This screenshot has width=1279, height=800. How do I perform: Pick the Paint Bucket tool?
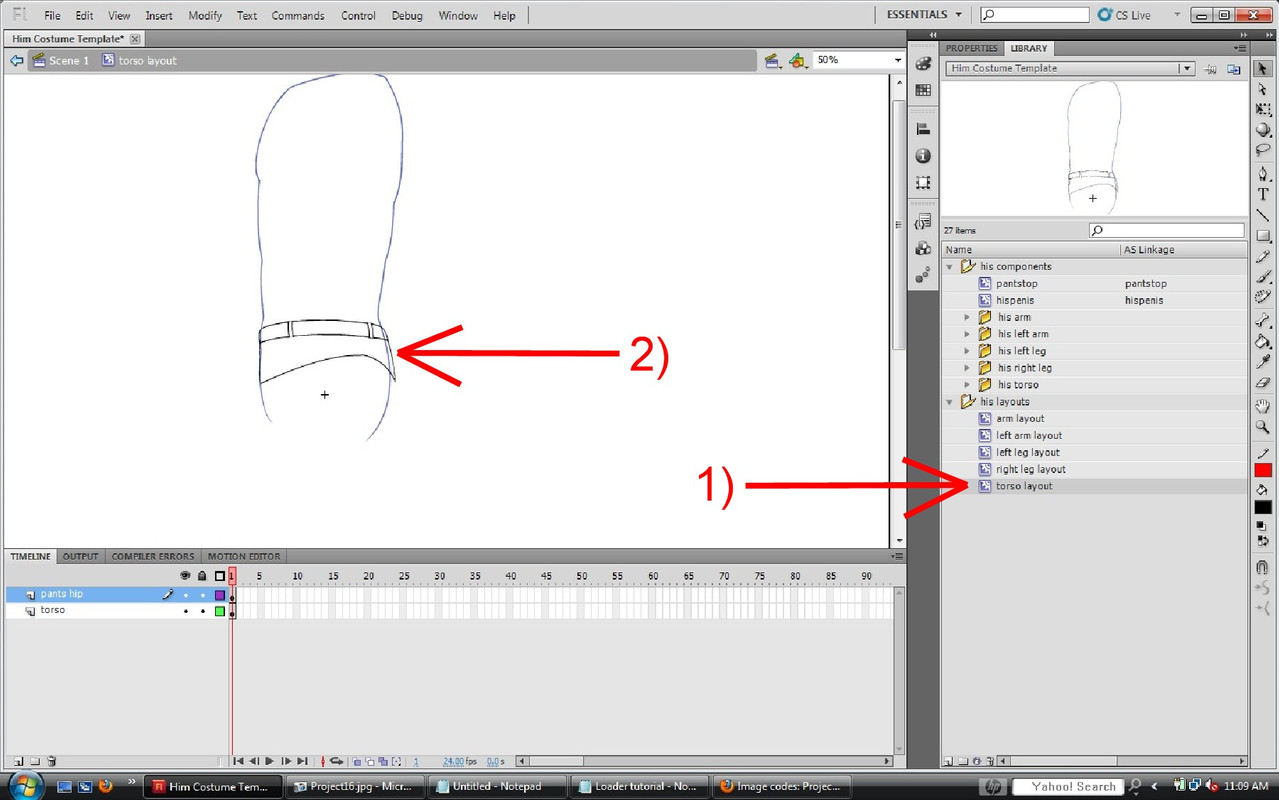(1263, 342)
